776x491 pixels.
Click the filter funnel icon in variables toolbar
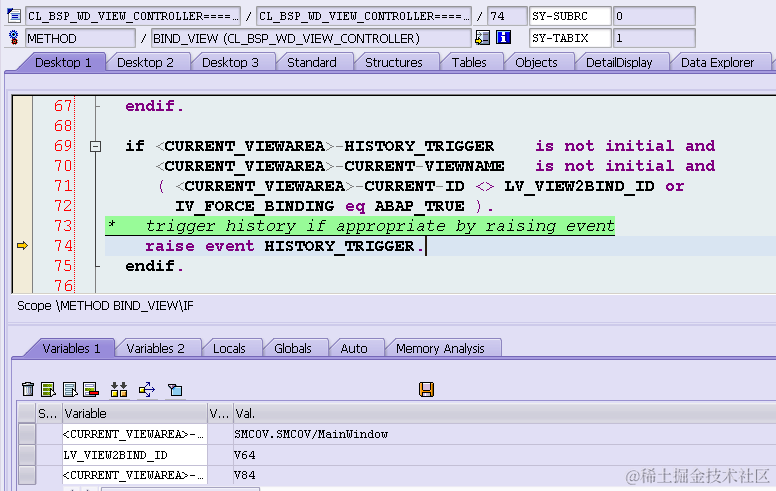point(175,390)
